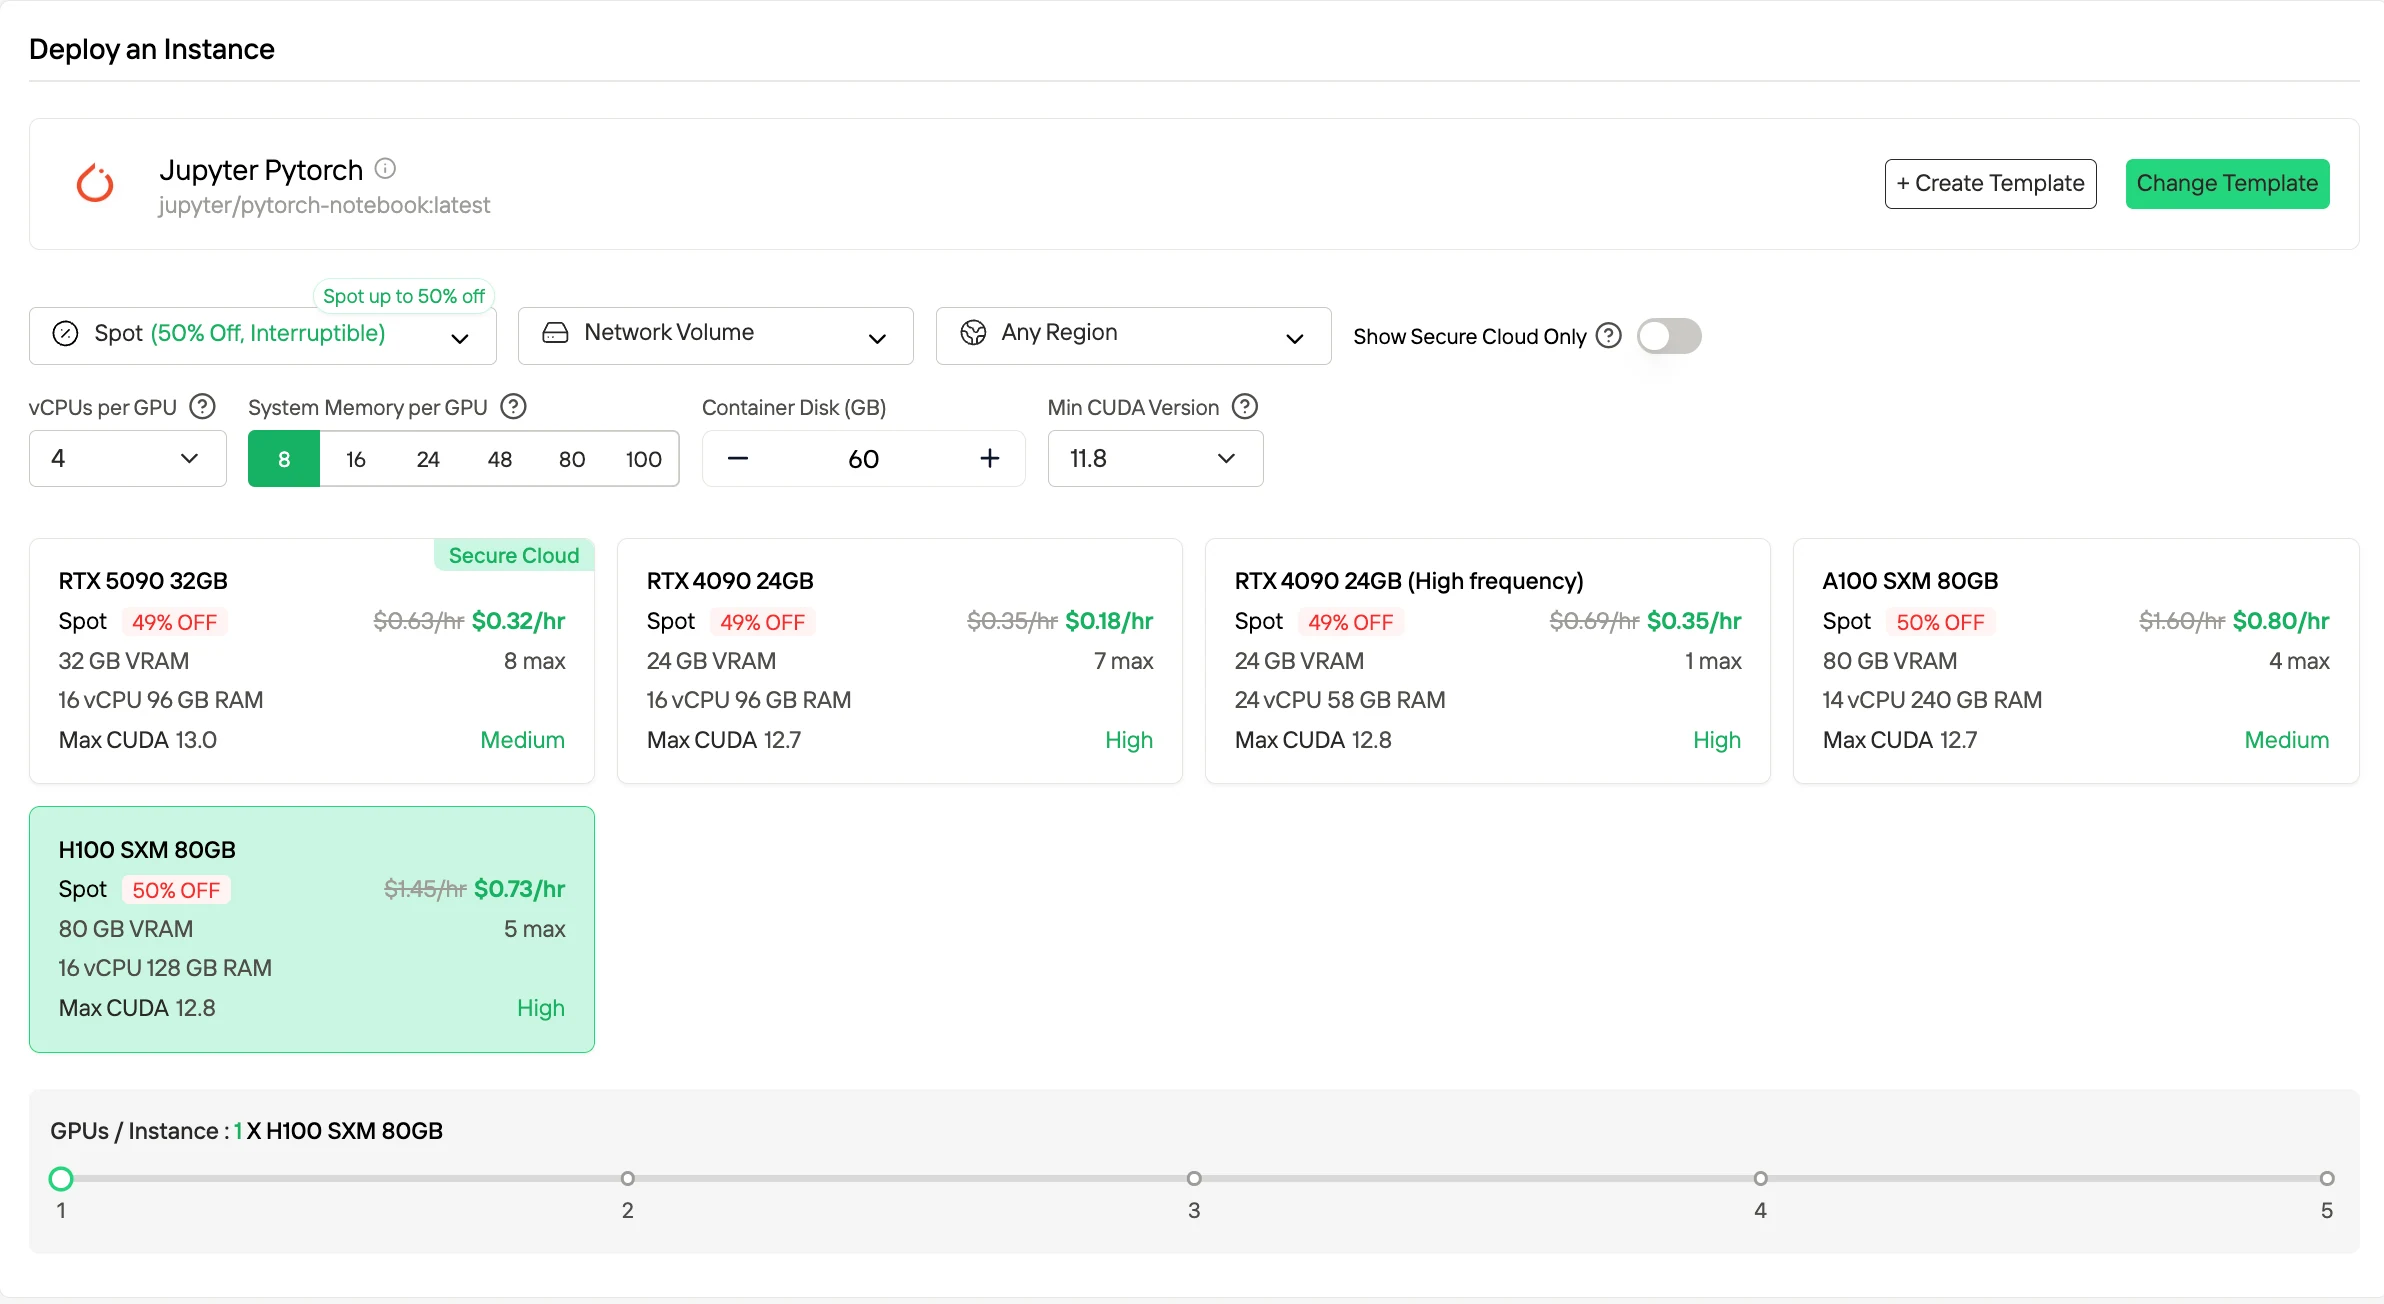Click the jupyter/pytorch-notebook:latest image name
This screenshot has width=2384, height=1304.
click(x=324, y=205)
